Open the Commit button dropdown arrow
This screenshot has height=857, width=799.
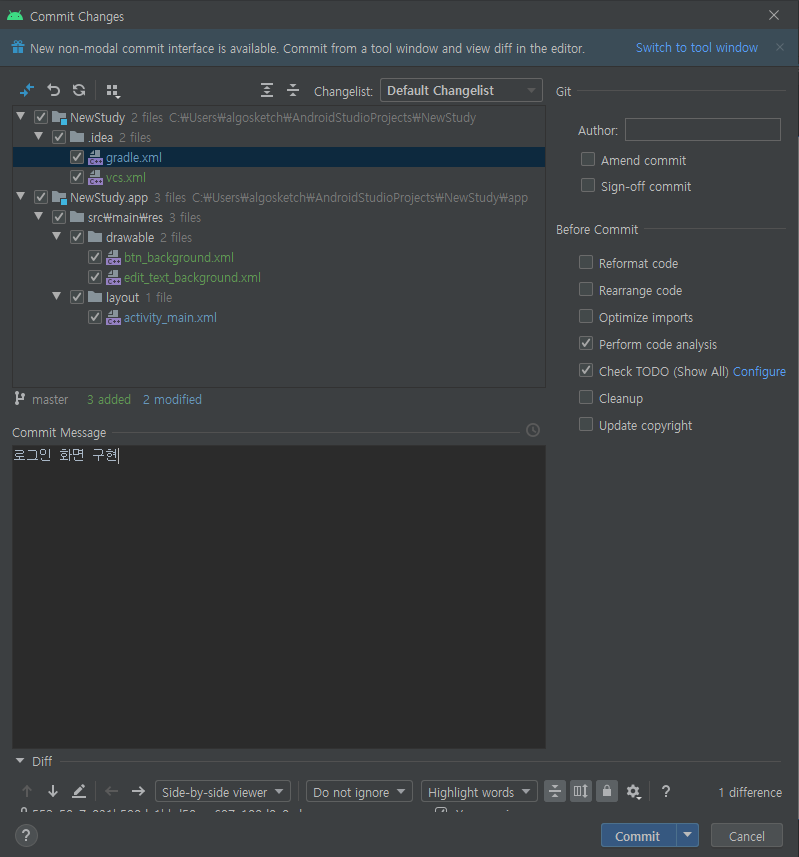[x=688, y=835]
